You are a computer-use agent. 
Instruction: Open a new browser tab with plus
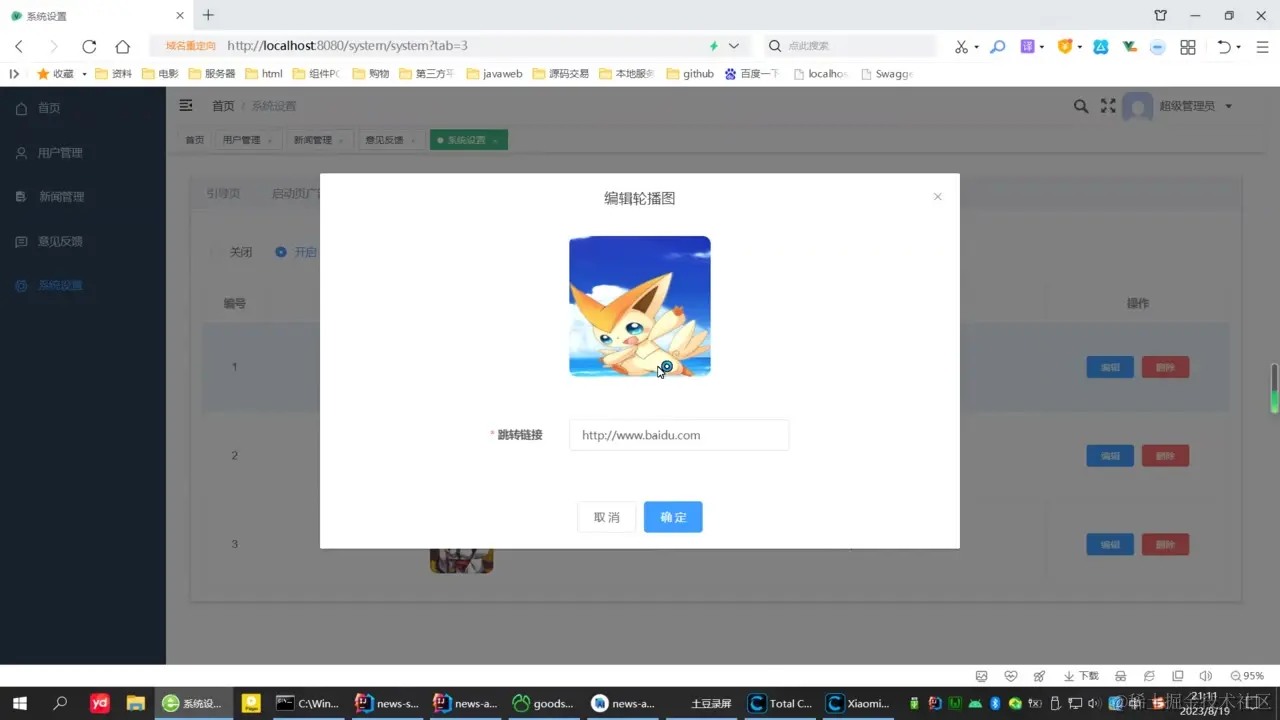[208, 15]
